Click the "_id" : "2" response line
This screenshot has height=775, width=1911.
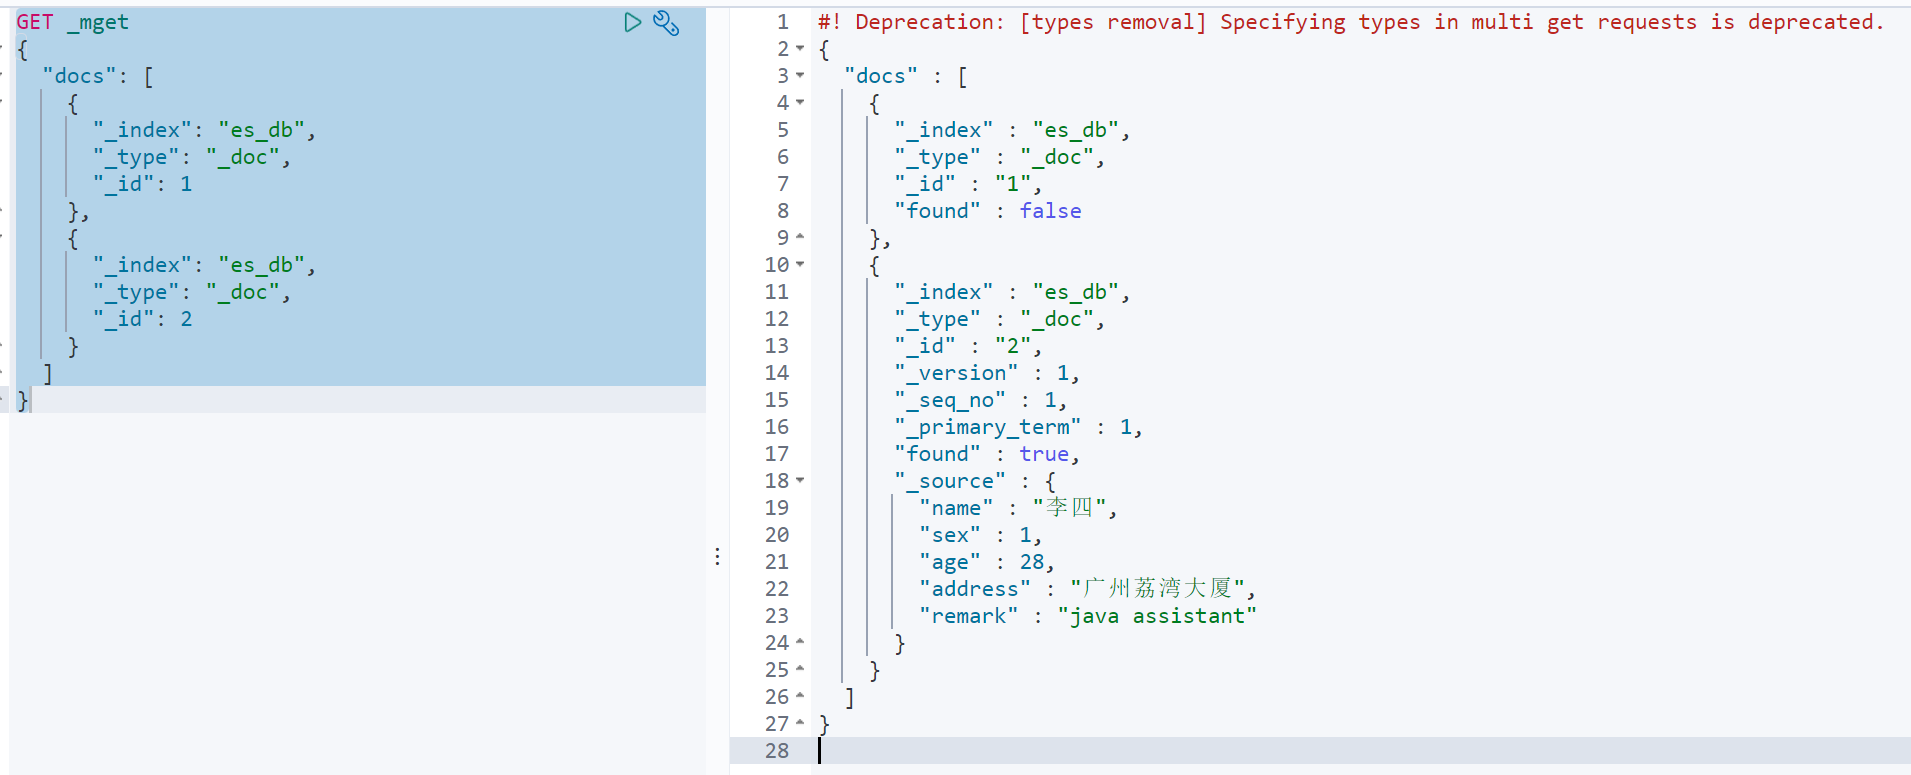tap(968, 346)
